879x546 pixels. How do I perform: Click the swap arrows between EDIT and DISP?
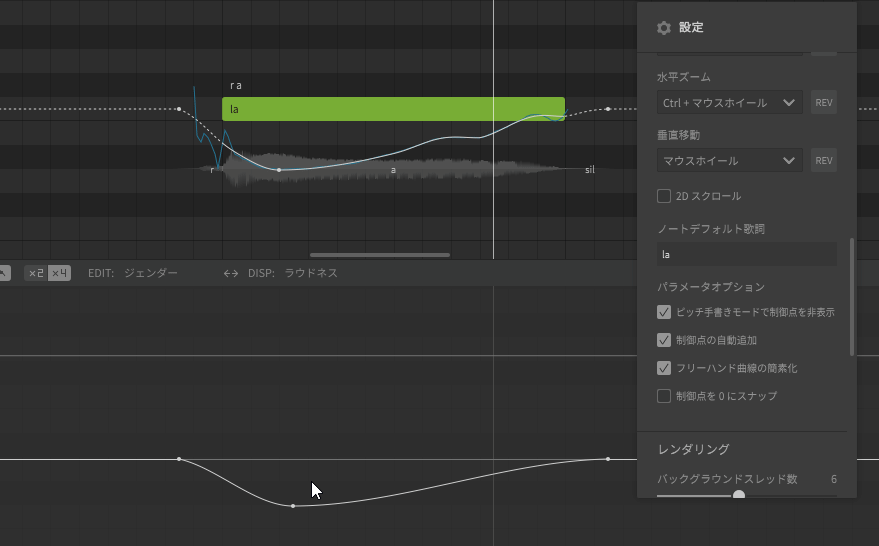[230, 274]
